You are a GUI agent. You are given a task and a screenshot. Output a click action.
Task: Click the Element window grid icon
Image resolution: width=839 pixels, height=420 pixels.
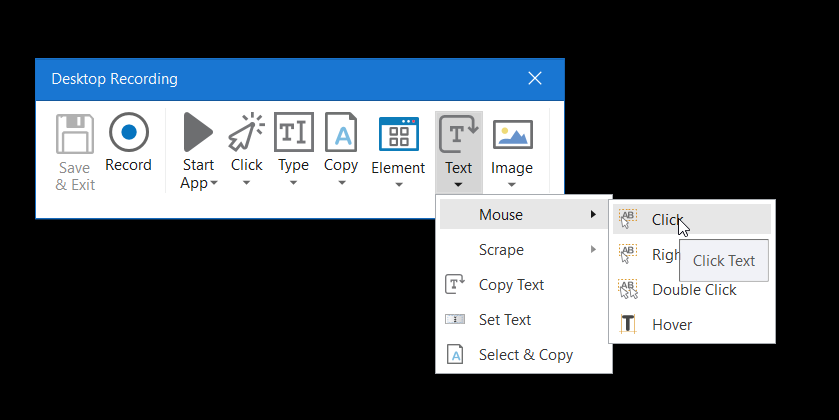pyautogui.click(x=399, y=134)
